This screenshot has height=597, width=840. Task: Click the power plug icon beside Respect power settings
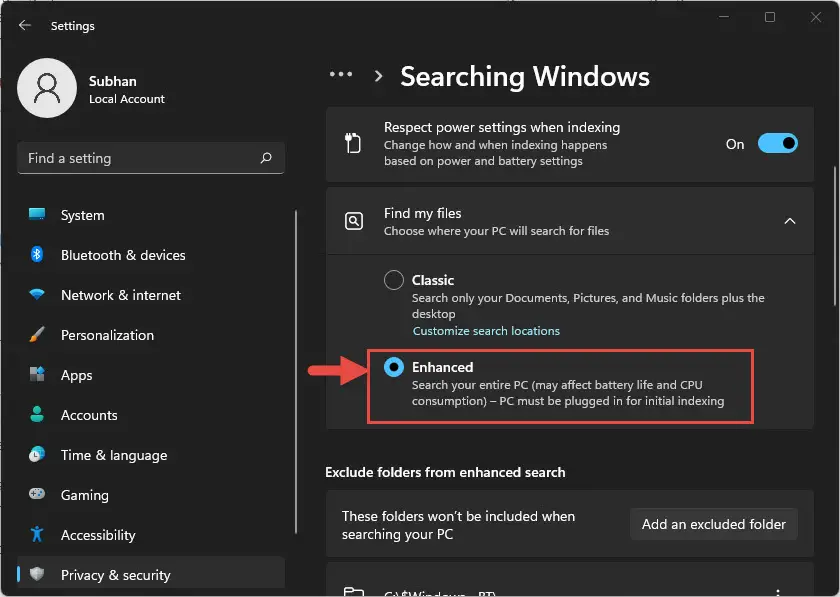point(352,143)
